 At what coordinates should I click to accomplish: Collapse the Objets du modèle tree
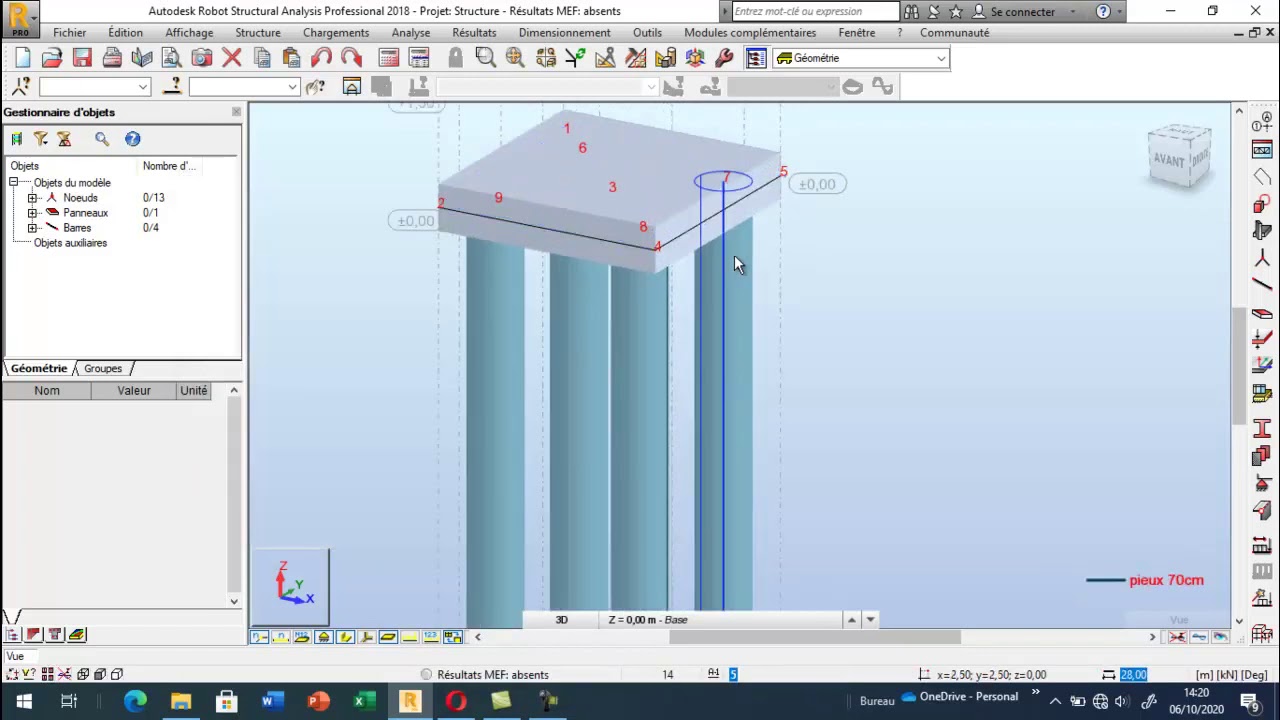(14, 183)
